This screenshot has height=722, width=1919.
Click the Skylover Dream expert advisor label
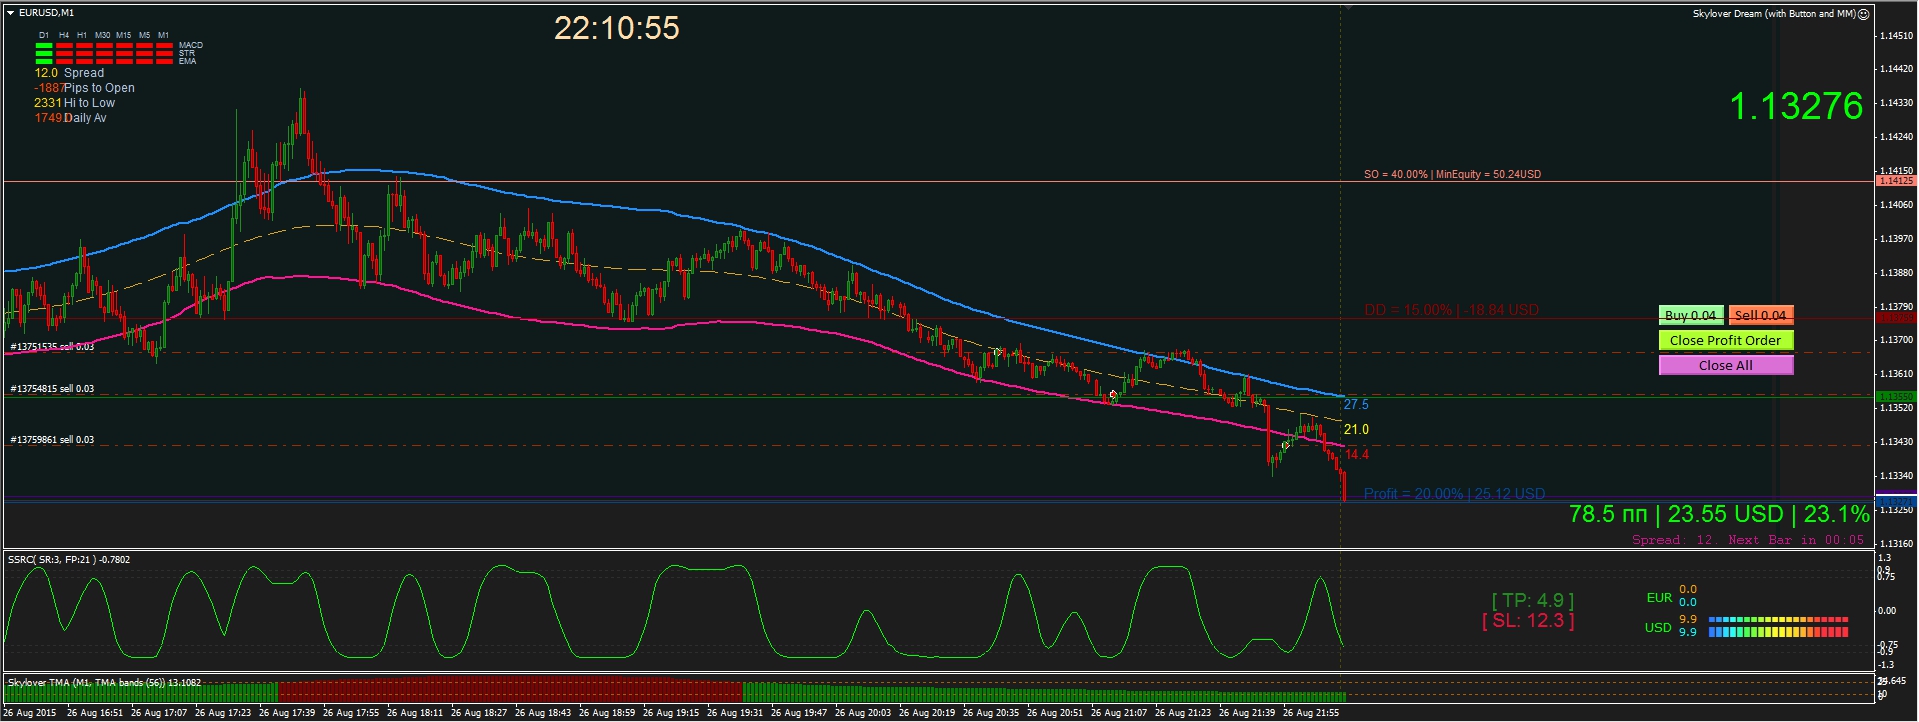click(x=1773, y=14)
